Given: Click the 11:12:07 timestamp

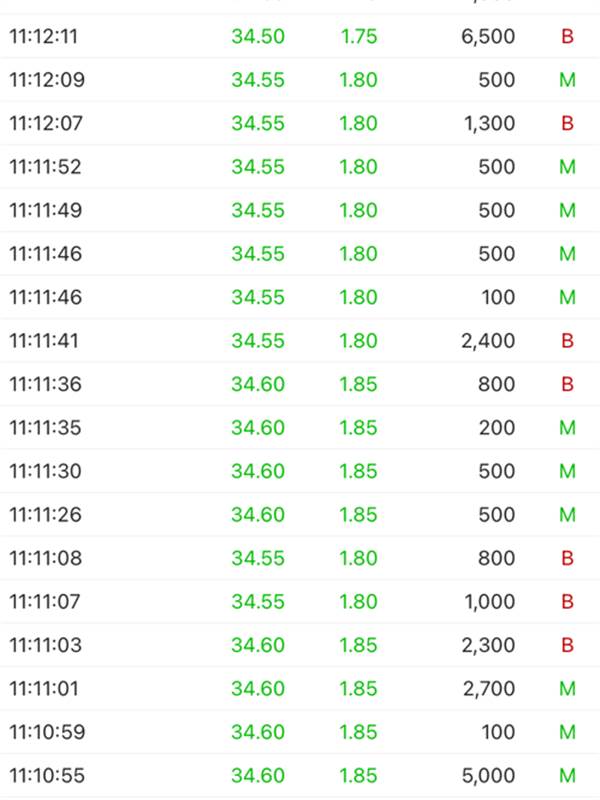Looking at the screenshot, I should tap(46, 124).
